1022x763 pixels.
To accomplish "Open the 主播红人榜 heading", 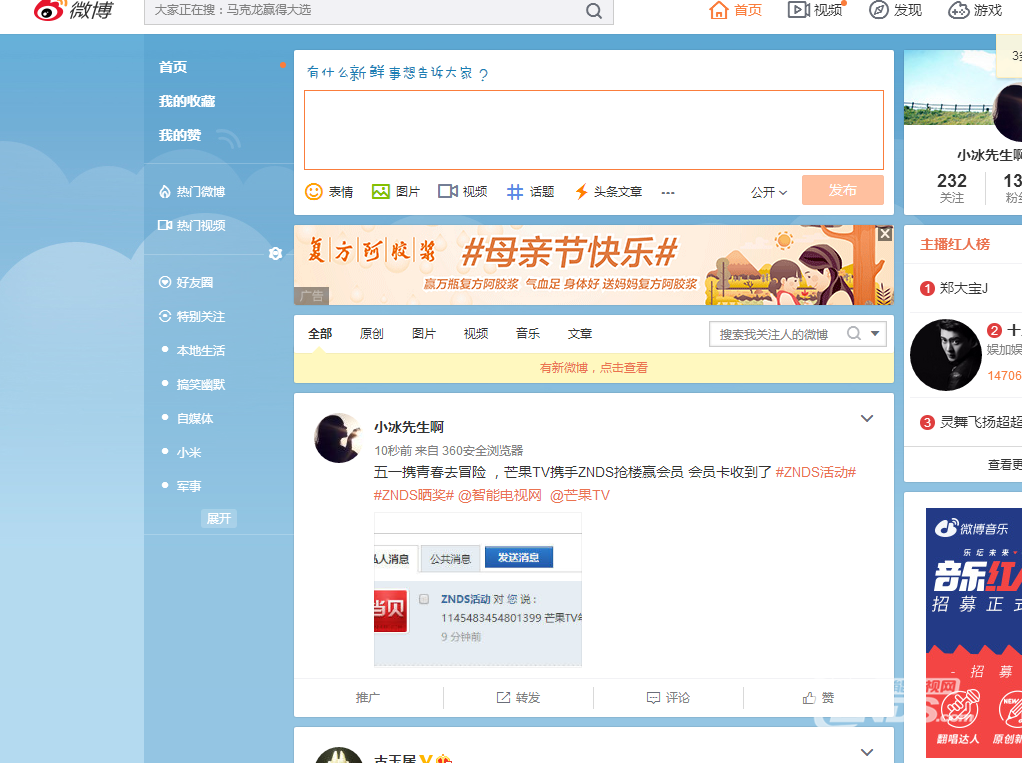I will 955,244.
